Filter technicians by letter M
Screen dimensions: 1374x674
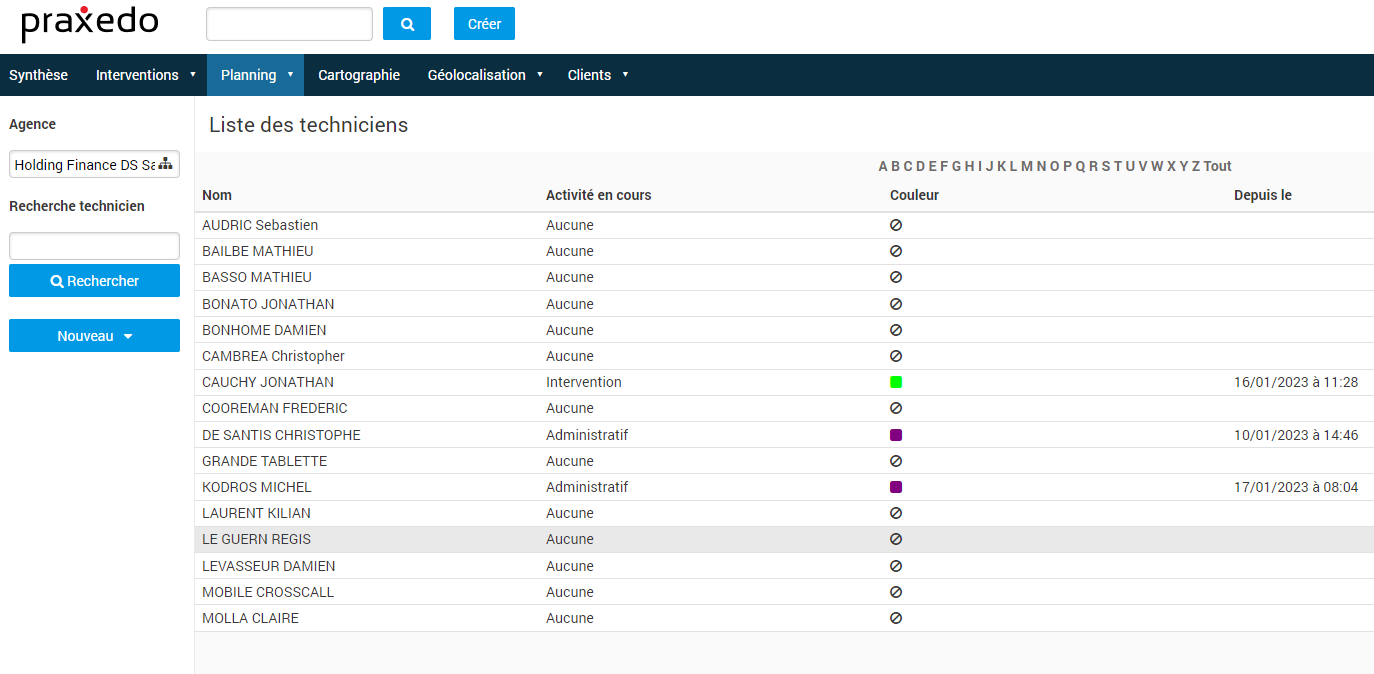pyautogui.click(x=1026, y=166)
